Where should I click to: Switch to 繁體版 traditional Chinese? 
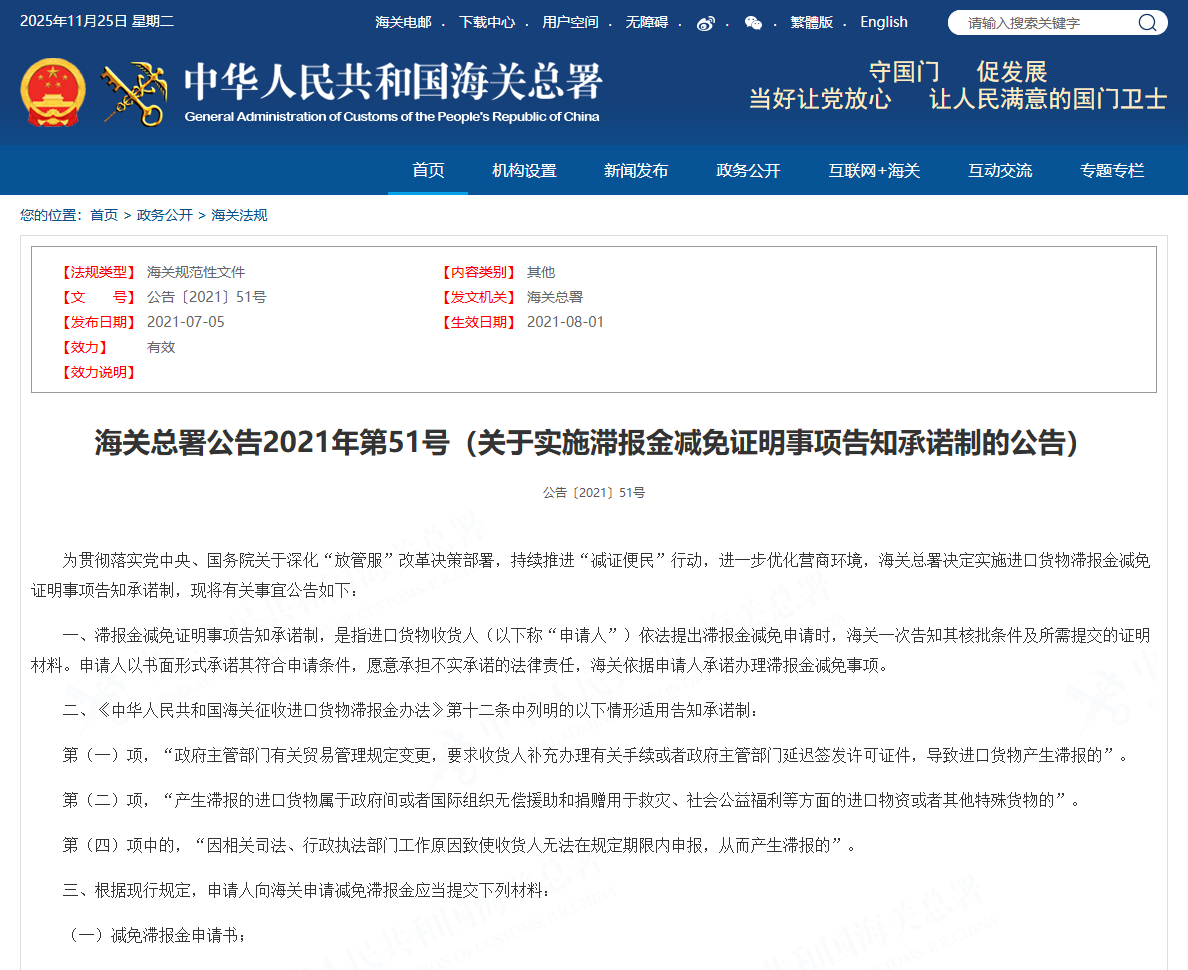pyautogui.click(x=811, y=22)
